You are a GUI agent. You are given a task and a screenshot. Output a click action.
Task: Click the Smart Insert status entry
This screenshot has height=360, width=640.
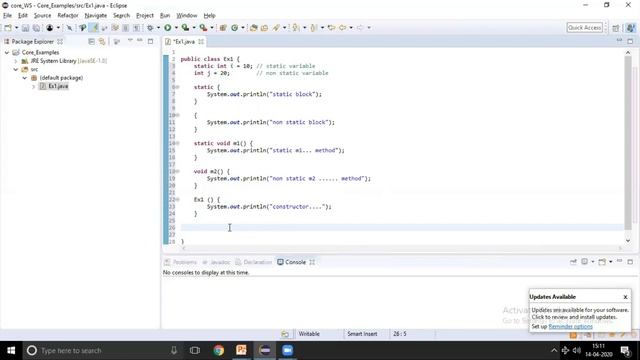tap(362, 334)
